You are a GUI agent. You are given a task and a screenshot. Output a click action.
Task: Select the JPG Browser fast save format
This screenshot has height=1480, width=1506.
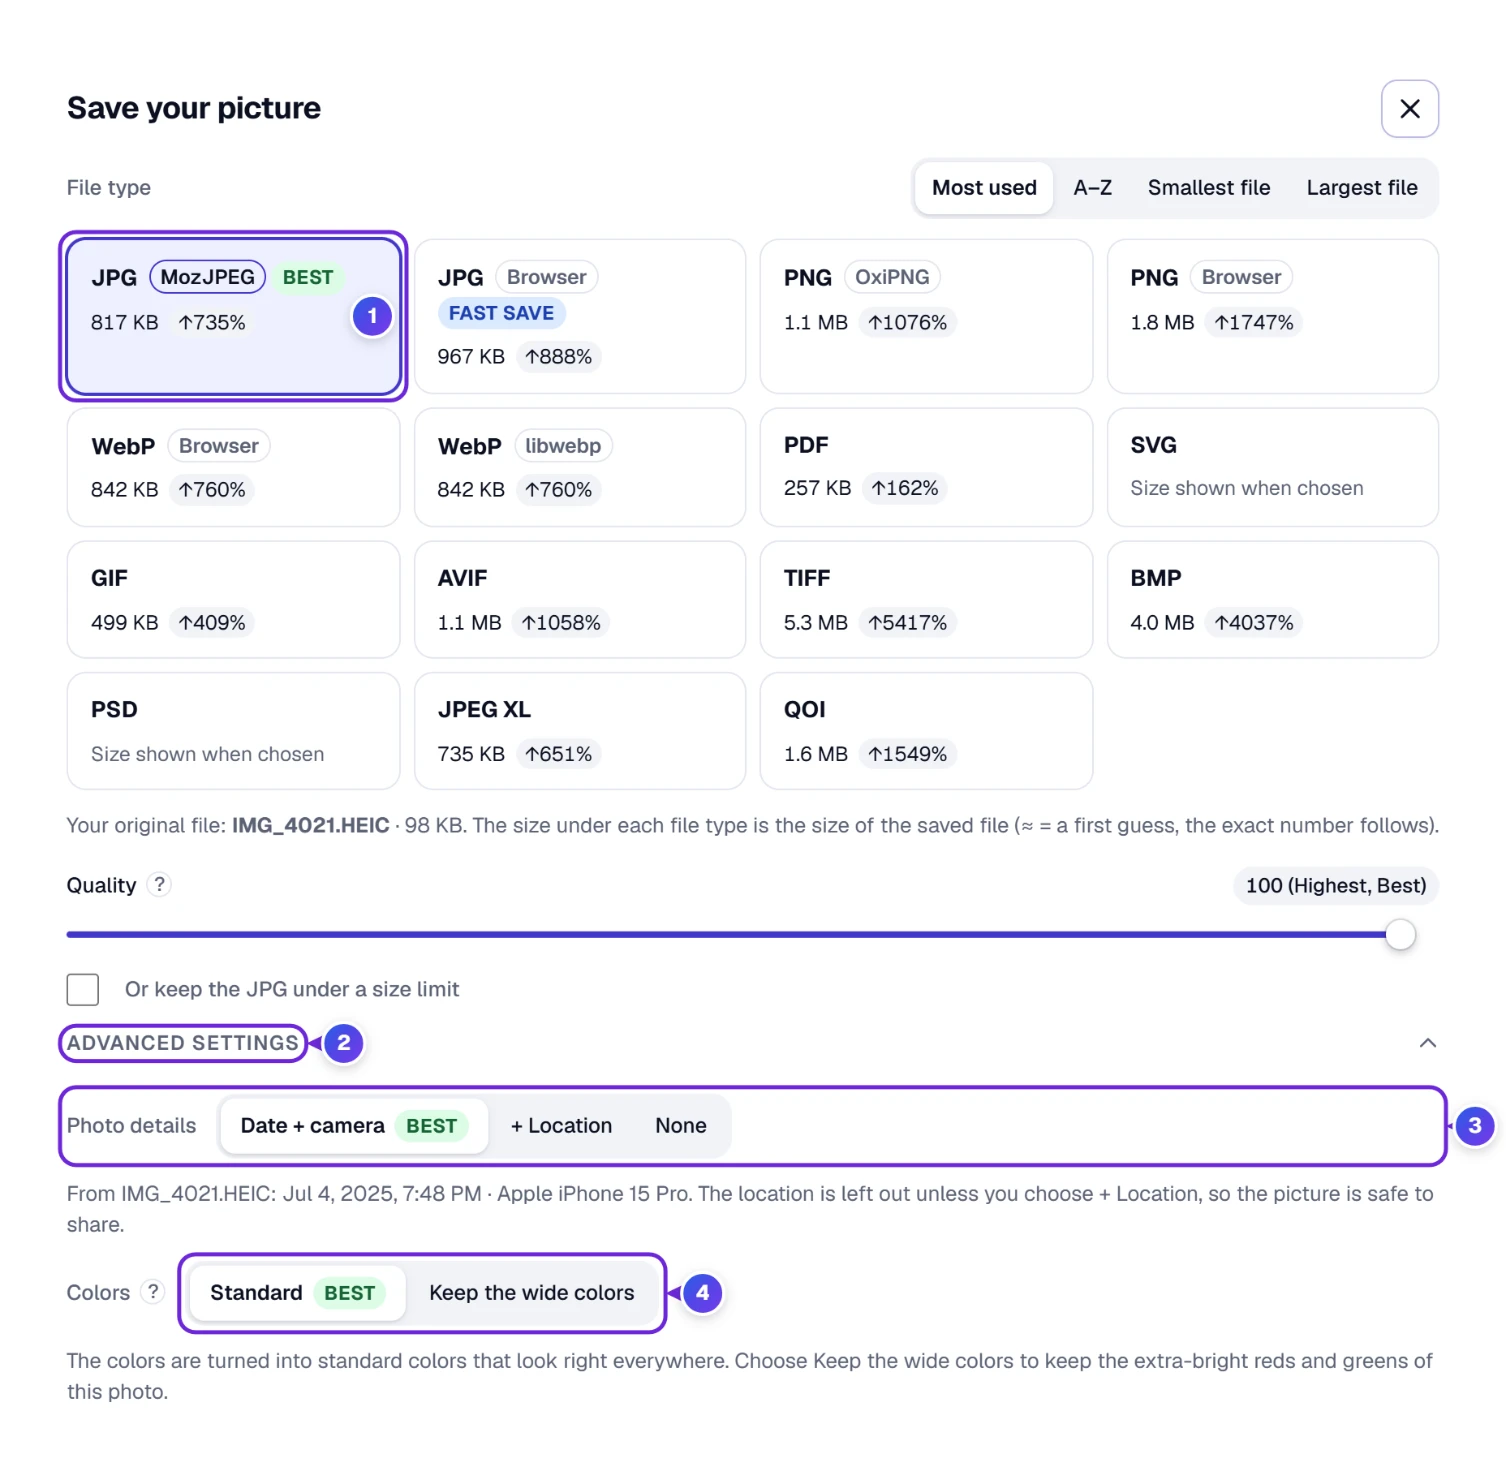pos(580,316)
